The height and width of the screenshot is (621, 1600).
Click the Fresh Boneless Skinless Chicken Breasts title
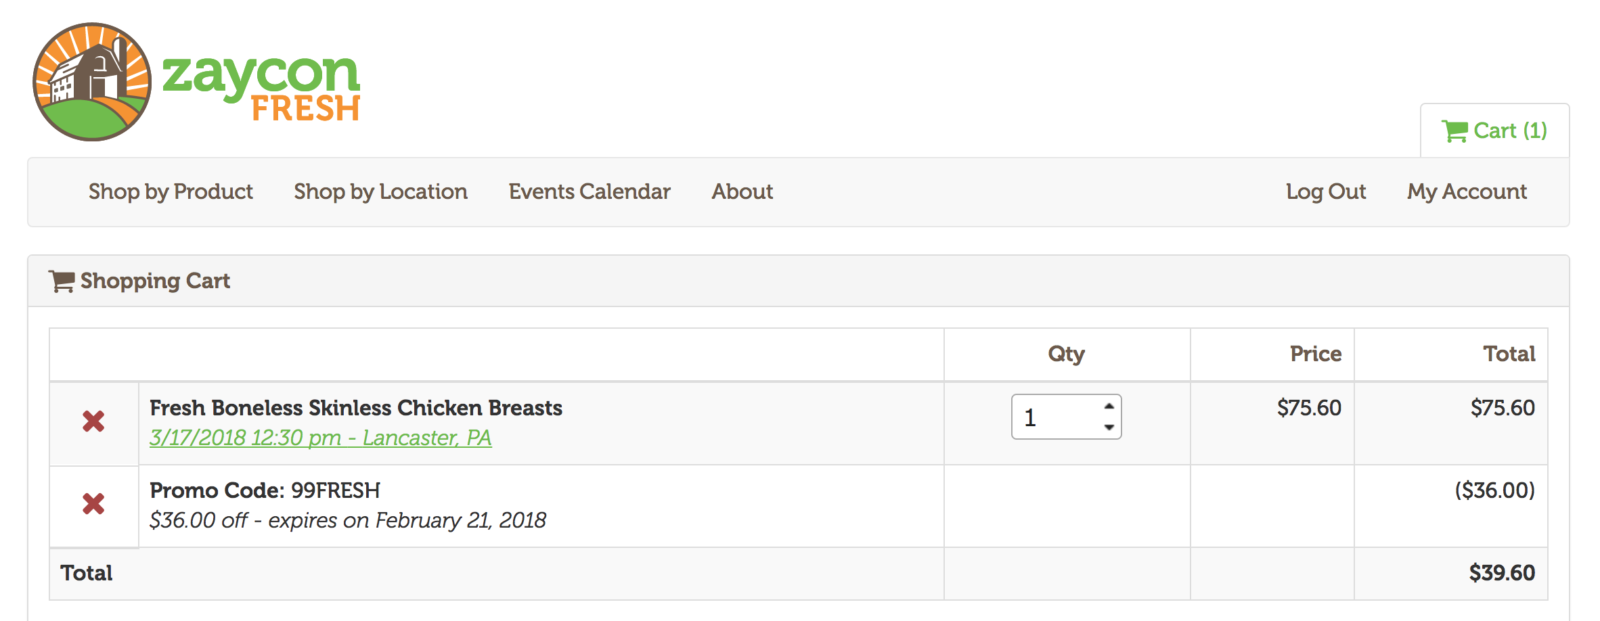pos(355,408)
